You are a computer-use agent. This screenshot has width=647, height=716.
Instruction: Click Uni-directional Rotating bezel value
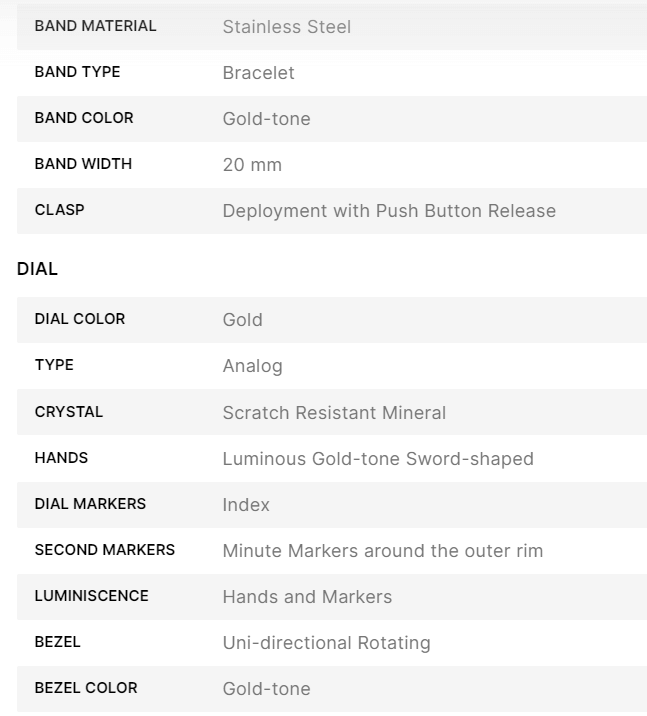tap(326, 643)
